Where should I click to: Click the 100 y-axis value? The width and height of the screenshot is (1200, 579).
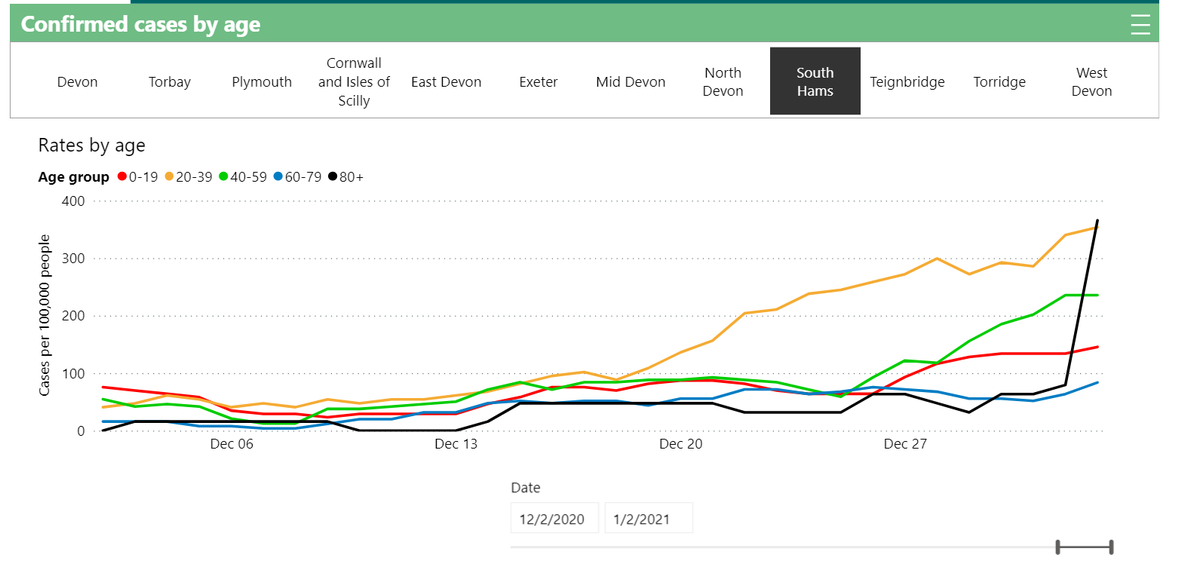[74, 374]
